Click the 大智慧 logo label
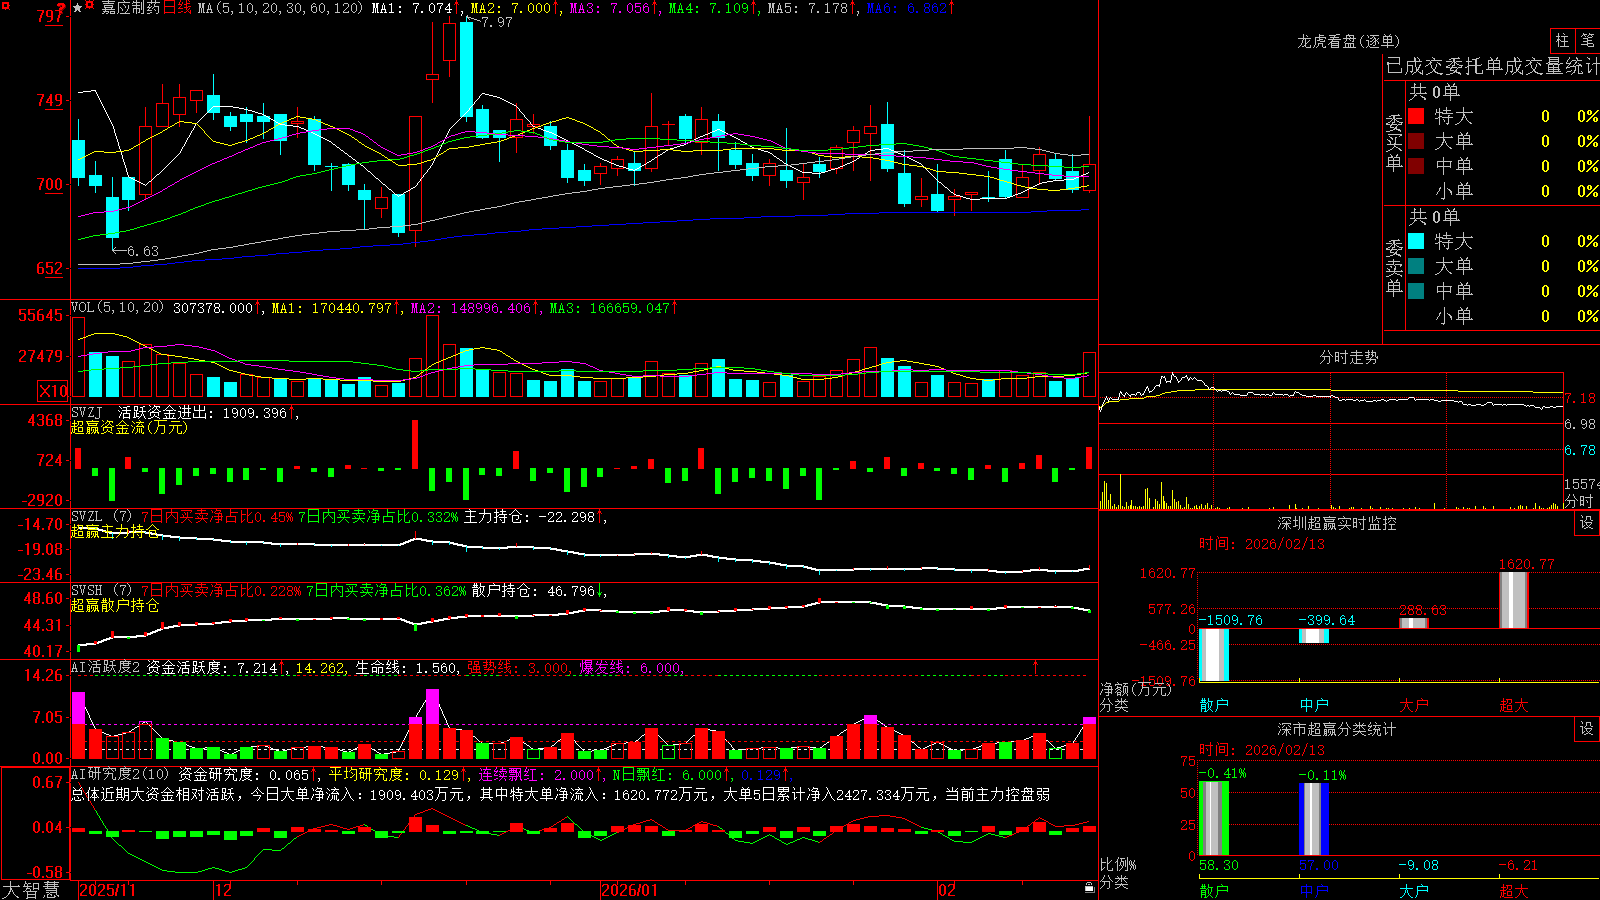 (31, 890)
